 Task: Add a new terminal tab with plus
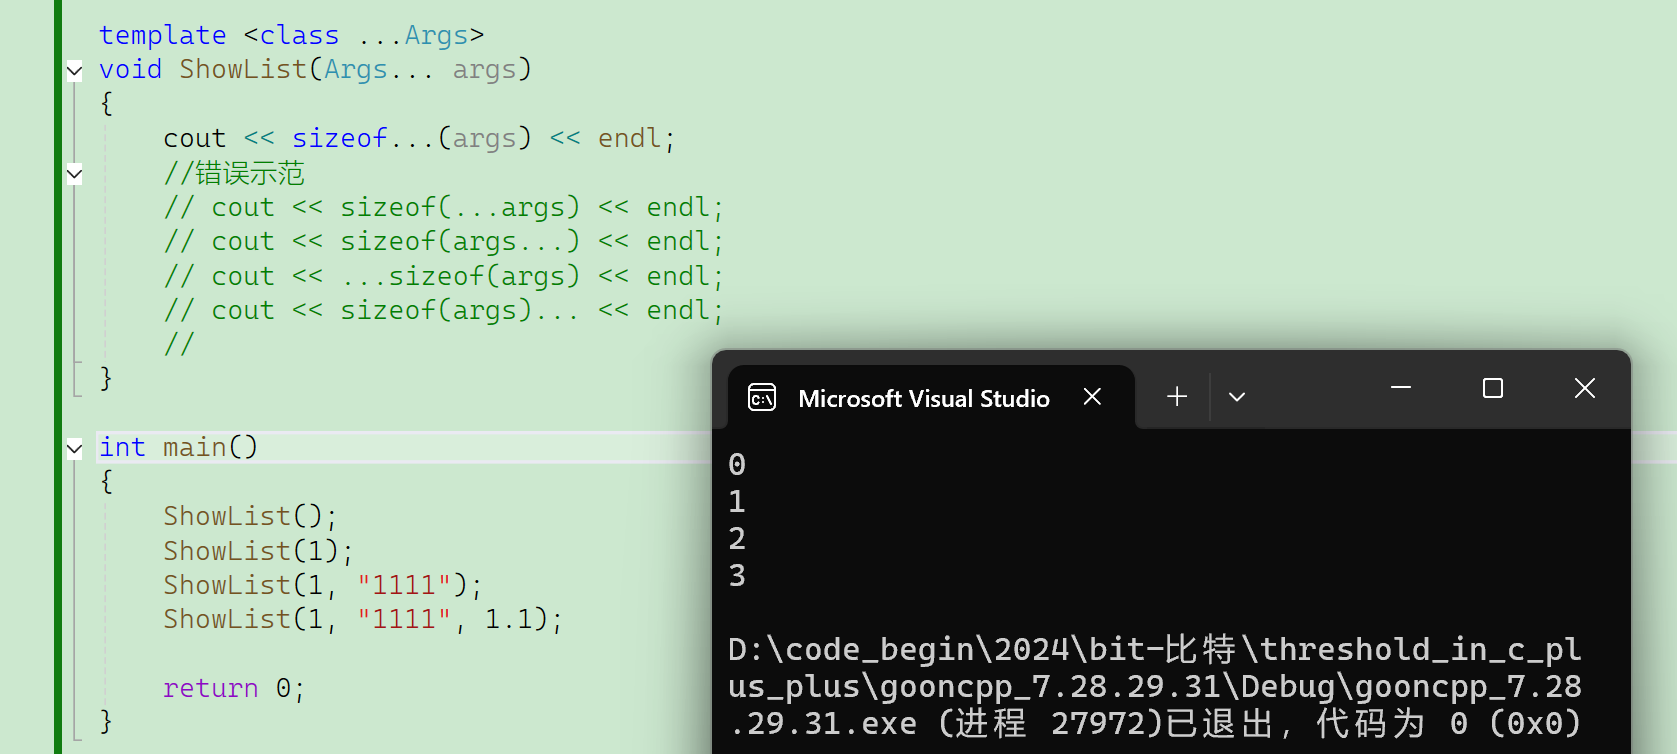pyautogui.click(x=1177, y=397)
